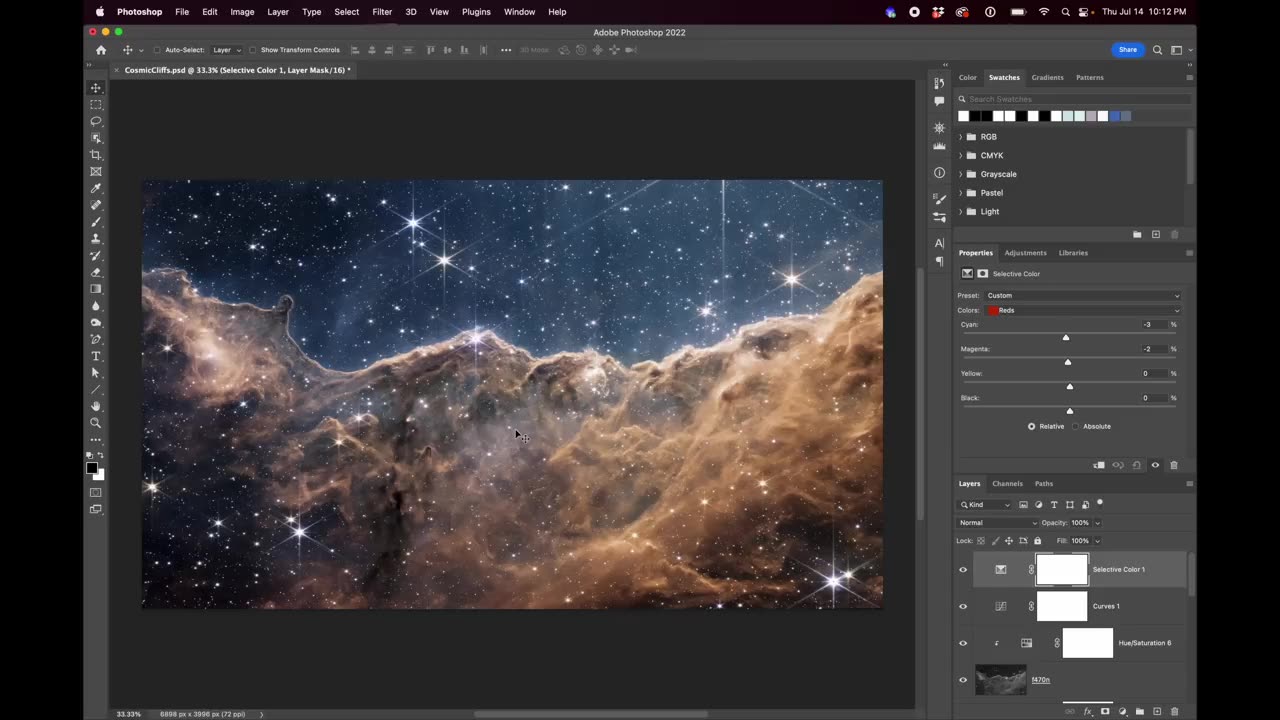Screen dimensions: 1280x720
Task: Select the Blur tool
Action: [96, 306]
